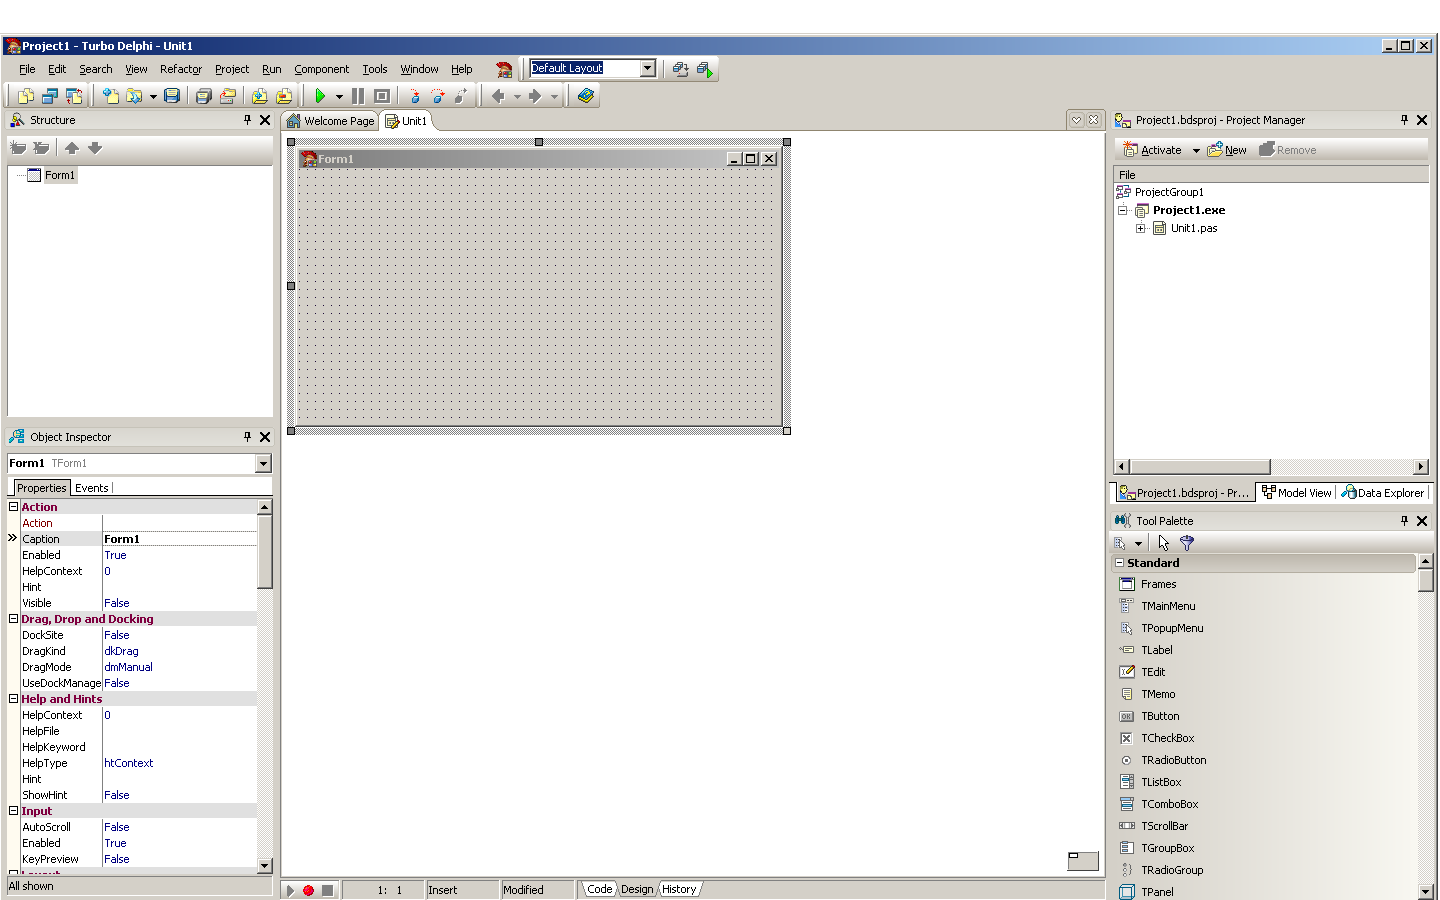Pin the Object Inspector panel
This screenshot has width=1440, height=900.
pyautogui.click(x=248, y=437)
